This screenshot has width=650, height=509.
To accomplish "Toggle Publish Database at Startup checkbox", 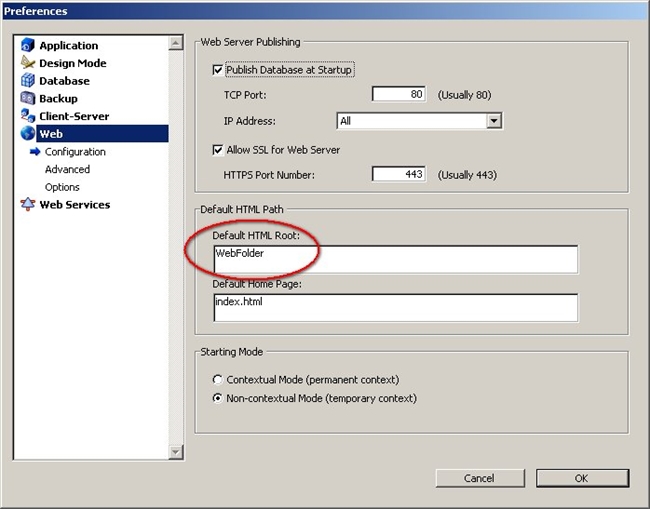I will (218, 70).
